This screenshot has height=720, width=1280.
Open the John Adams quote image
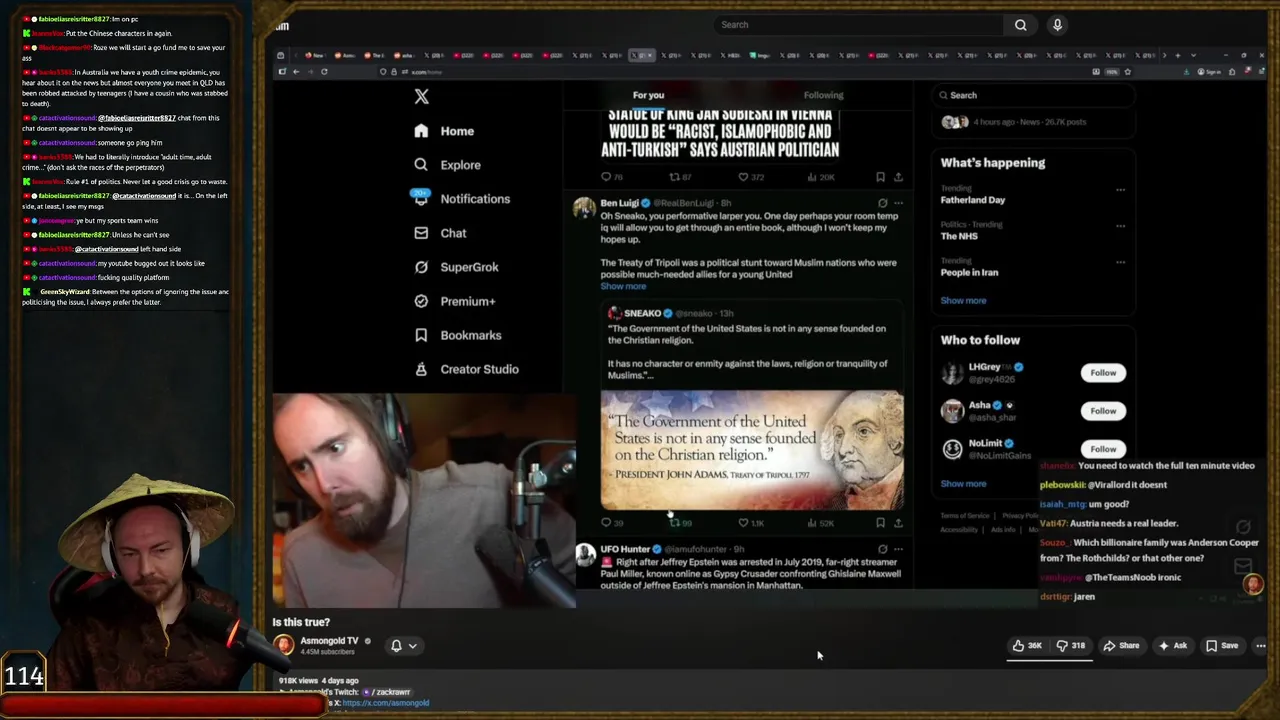click(x=752, y=450)
